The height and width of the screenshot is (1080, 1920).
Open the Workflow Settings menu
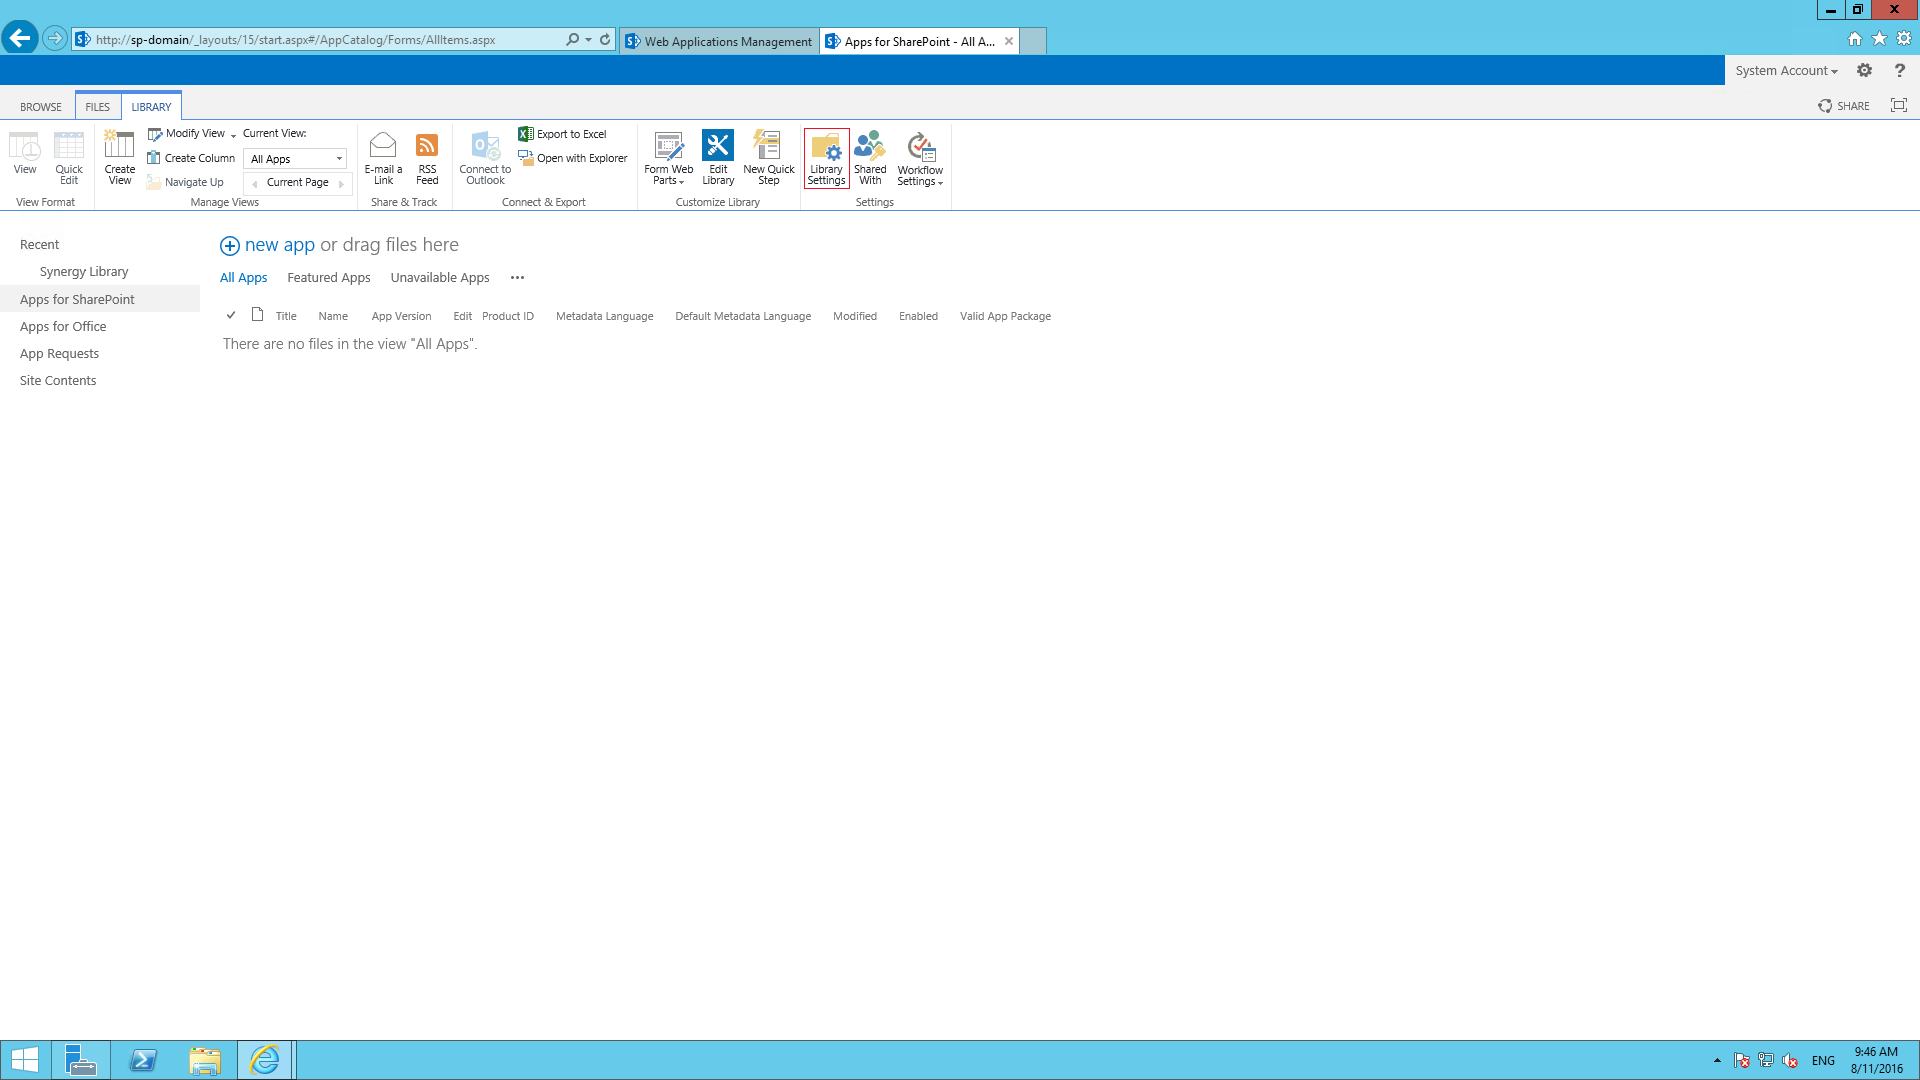click(920, 158)
